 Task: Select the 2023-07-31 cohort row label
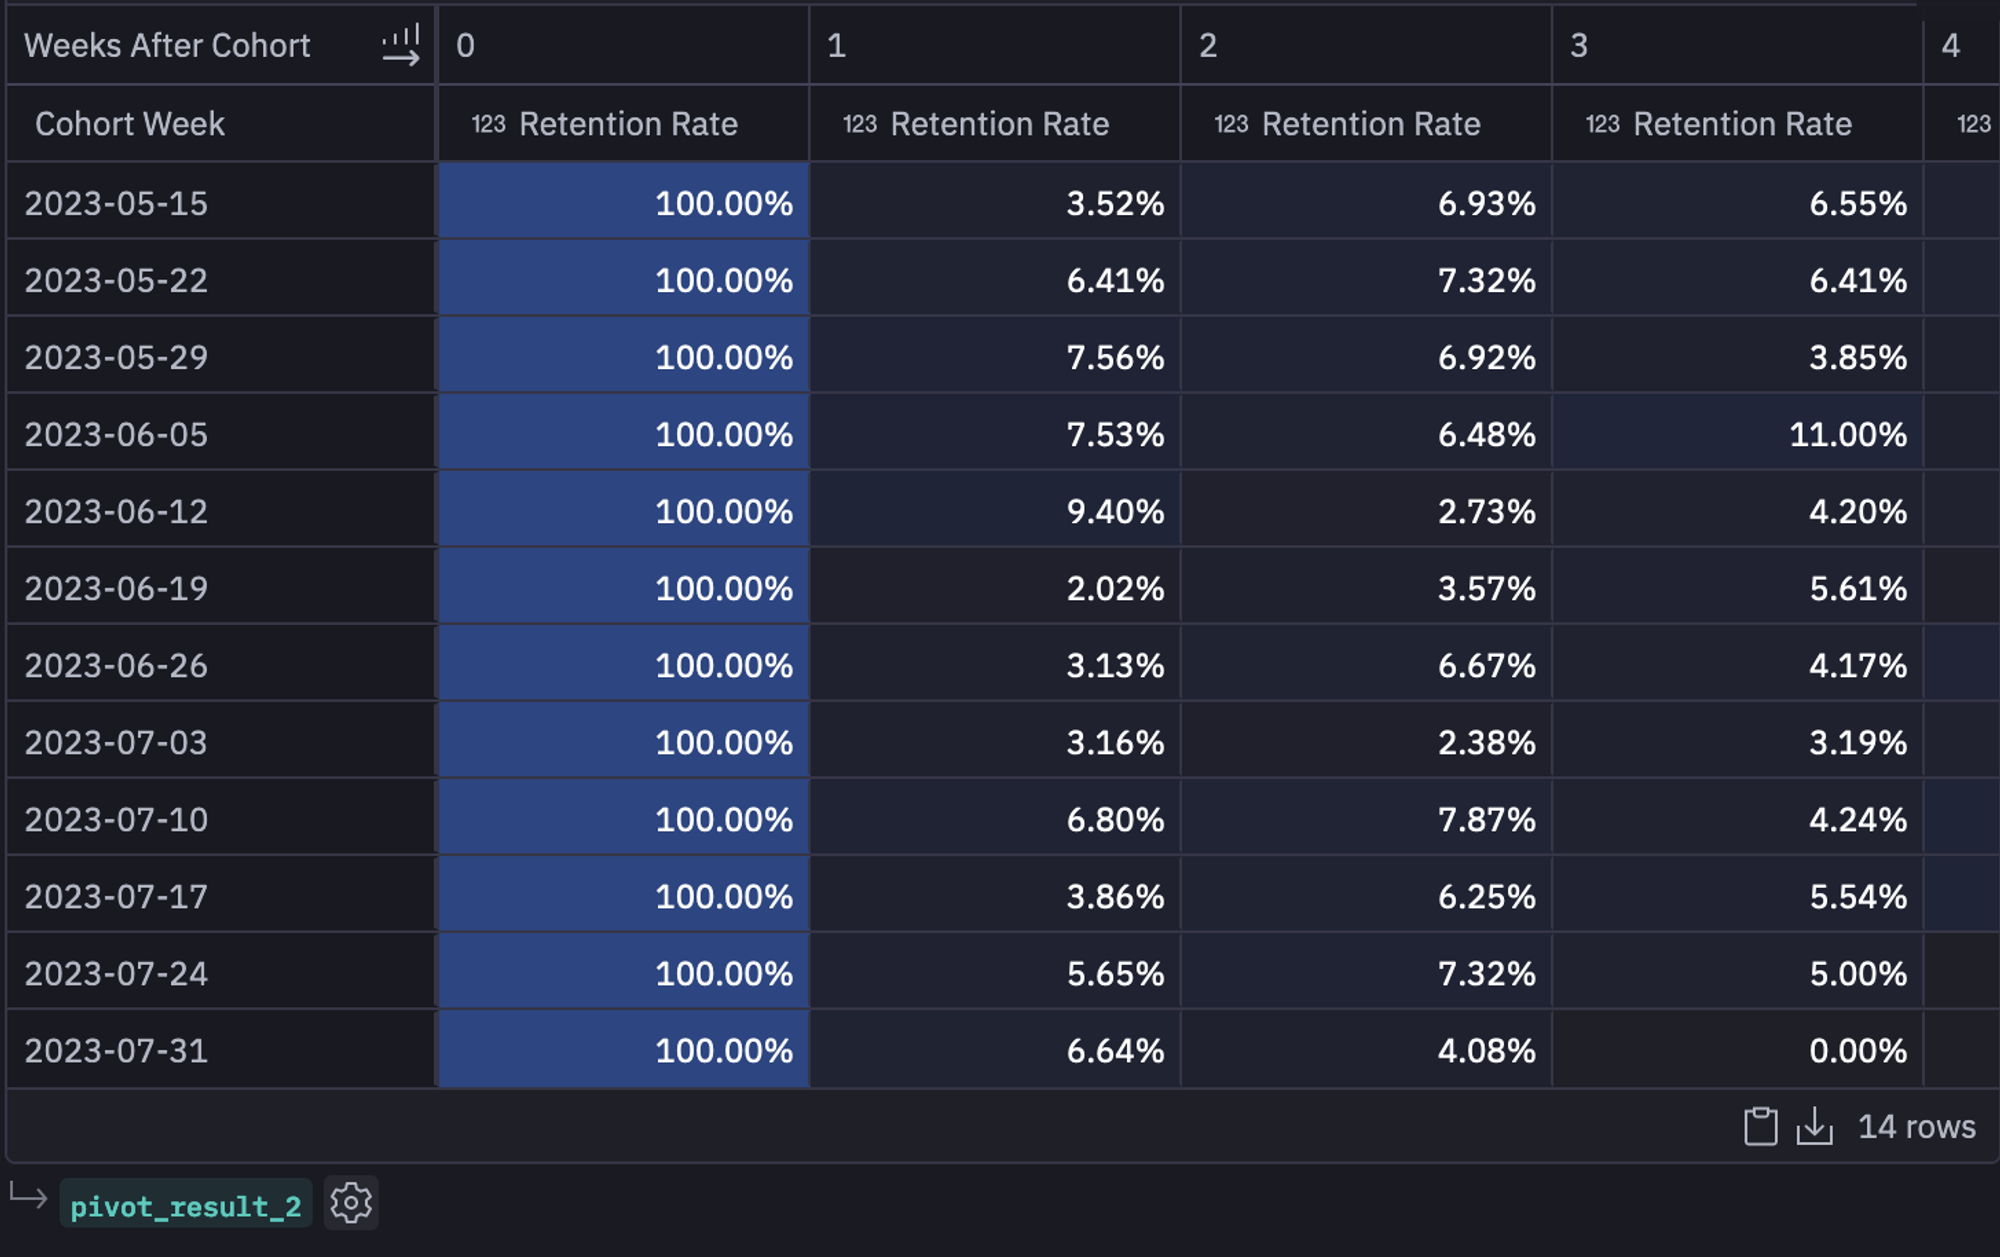click(x=117, y=1051)
